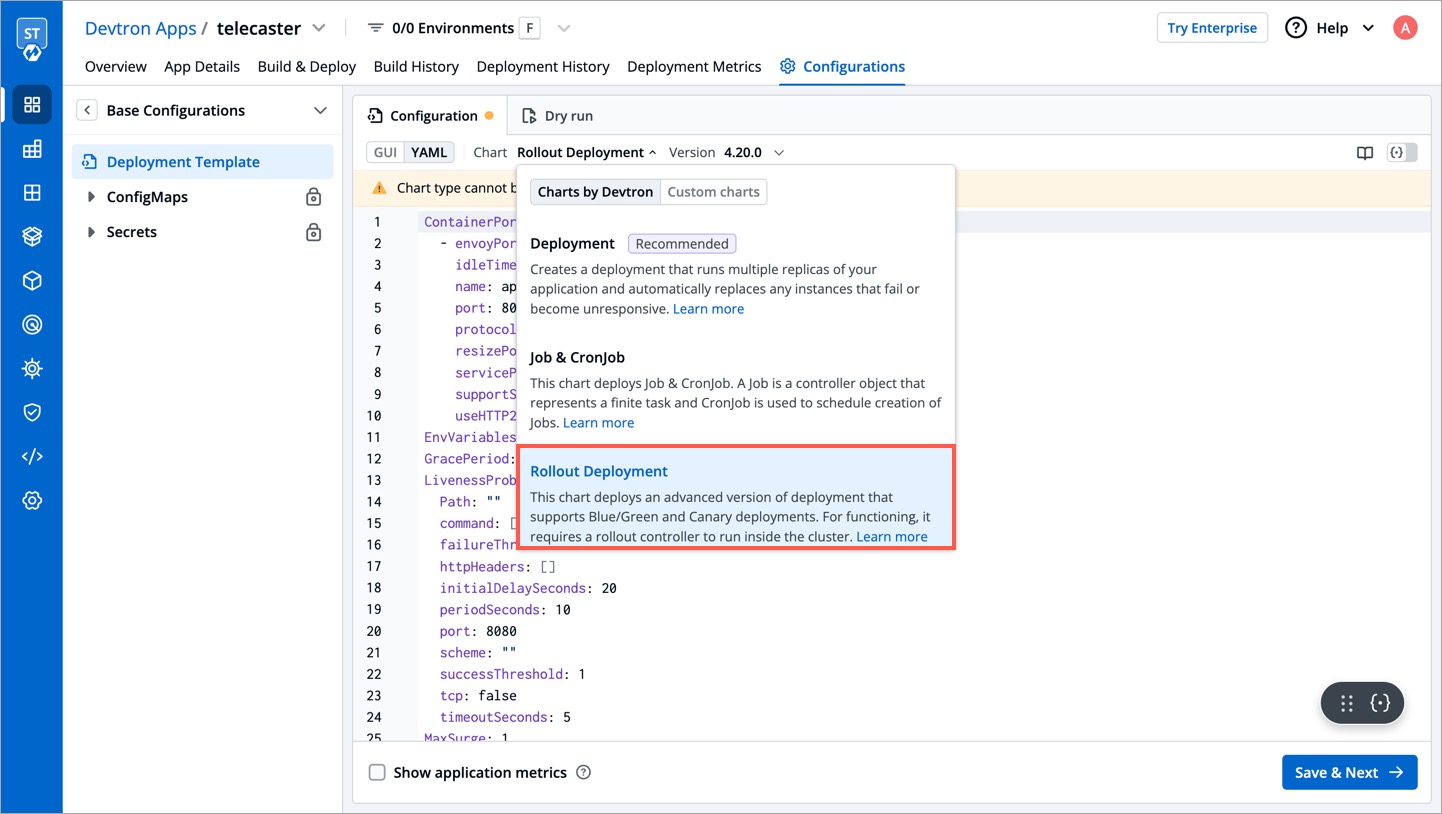Image resolution: width=1442 pixels, height=814 pixels.
Task: Click the Security shield icon in sidebar
Action: (x=32, y=412)
